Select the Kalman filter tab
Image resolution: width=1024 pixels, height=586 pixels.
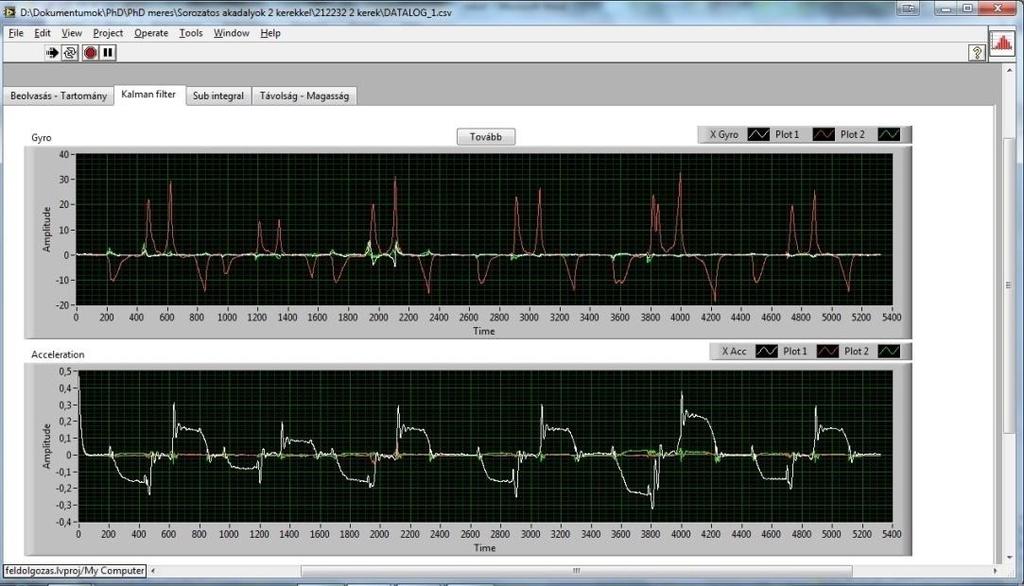[x=149, y=95]
